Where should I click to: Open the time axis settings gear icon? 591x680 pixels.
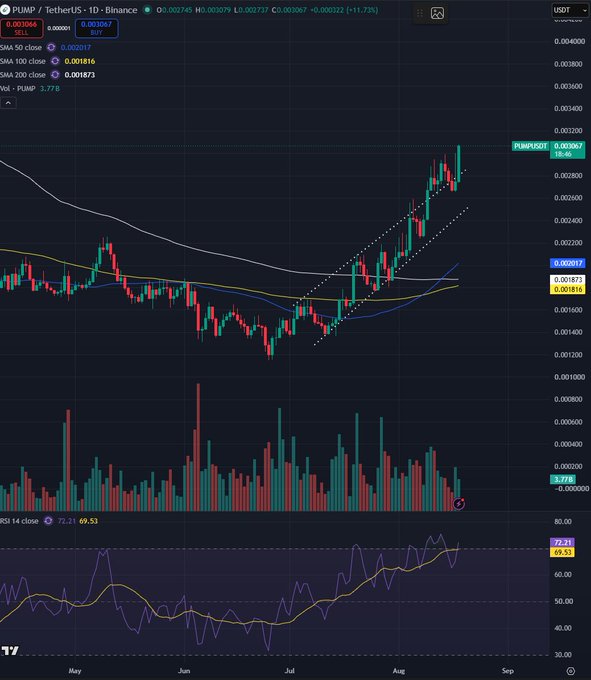tap(571, 671)
